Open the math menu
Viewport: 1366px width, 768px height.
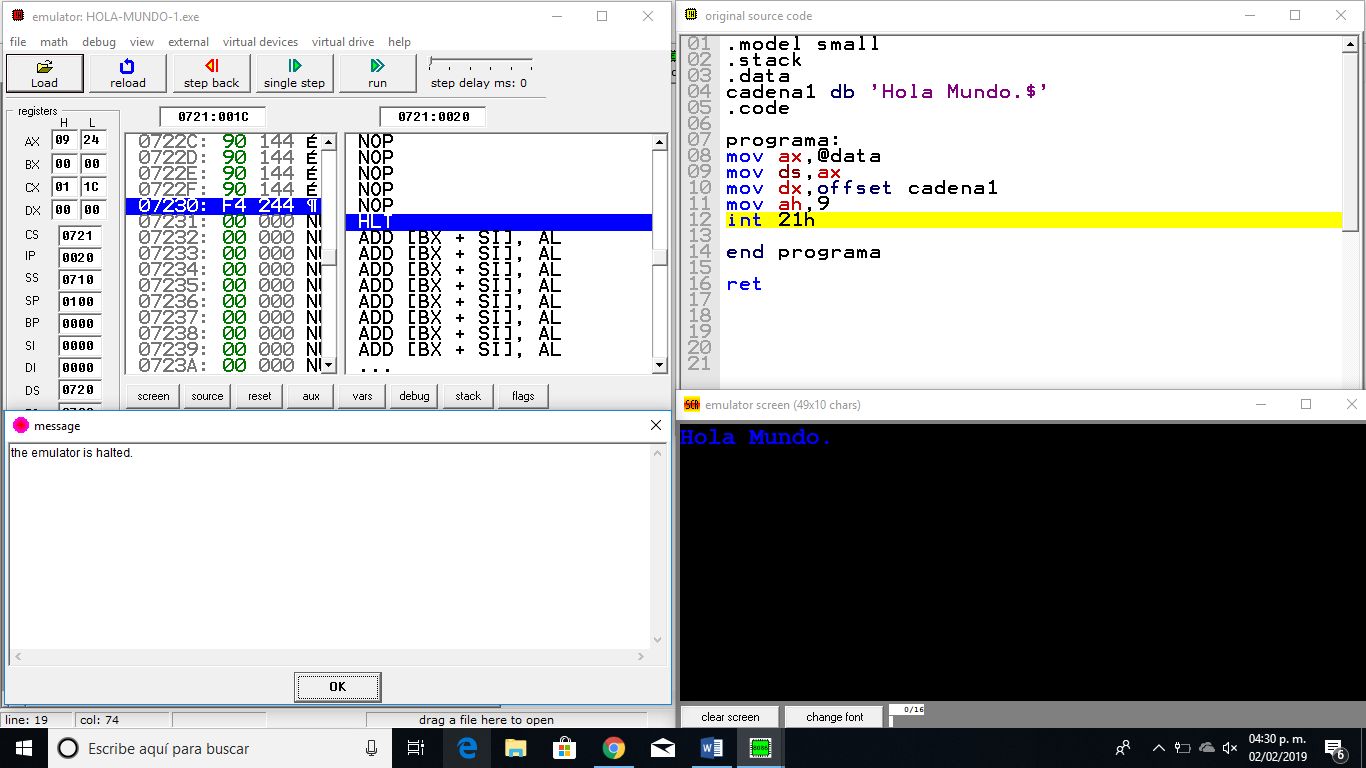click(x=54, y=42)
